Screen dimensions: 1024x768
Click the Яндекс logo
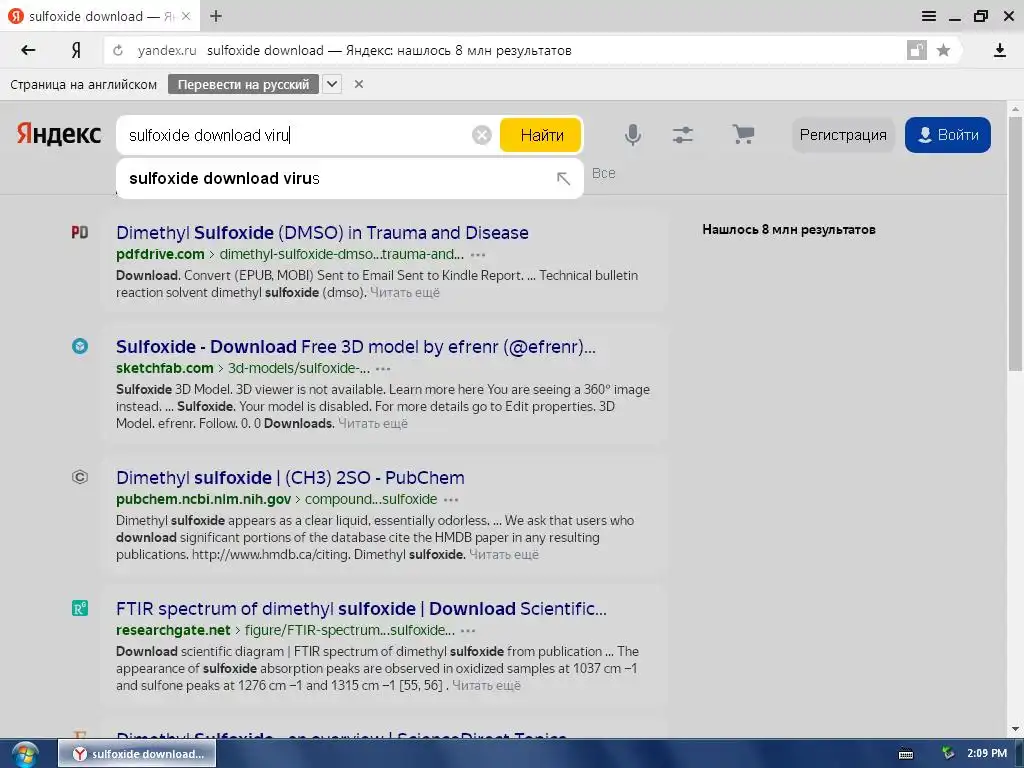click(59, 134)
